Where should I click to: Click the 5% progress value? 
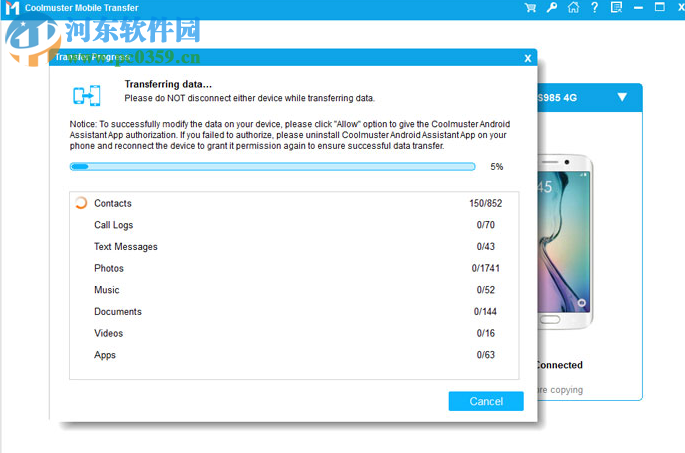pos(496,166)
